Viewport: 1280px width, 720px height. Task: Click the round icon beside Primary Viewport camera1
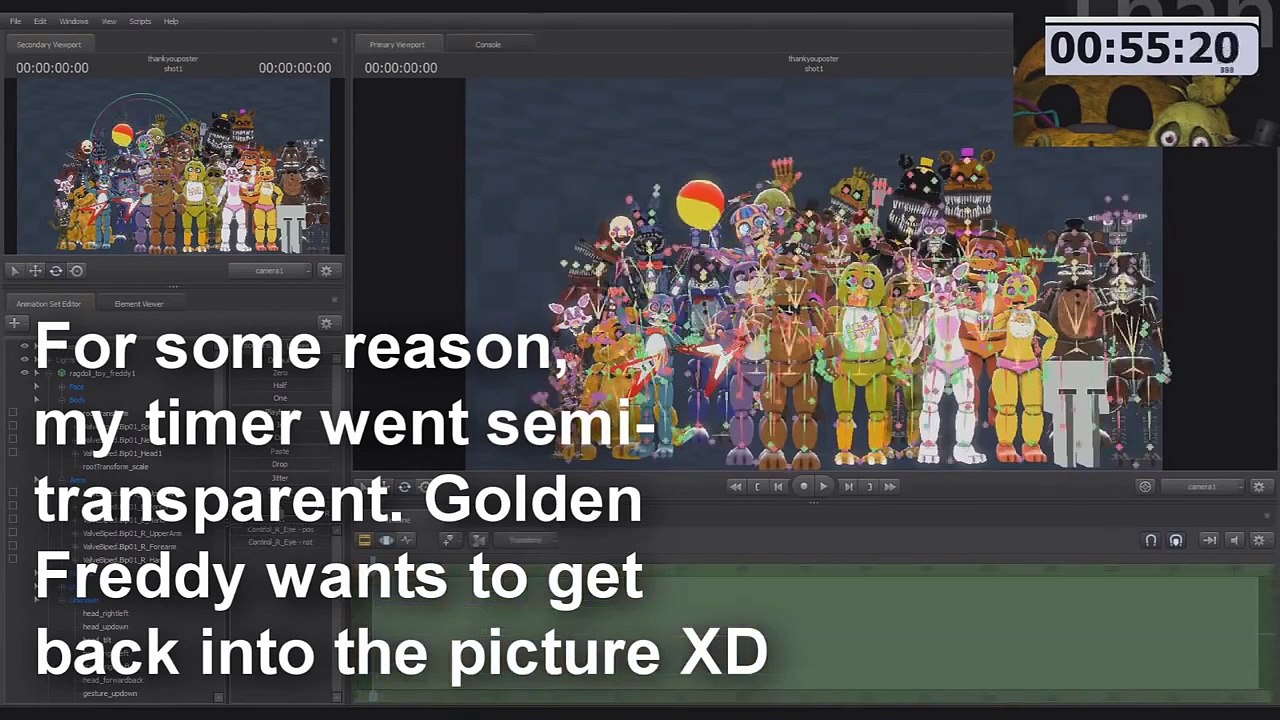coord(1145,487)
